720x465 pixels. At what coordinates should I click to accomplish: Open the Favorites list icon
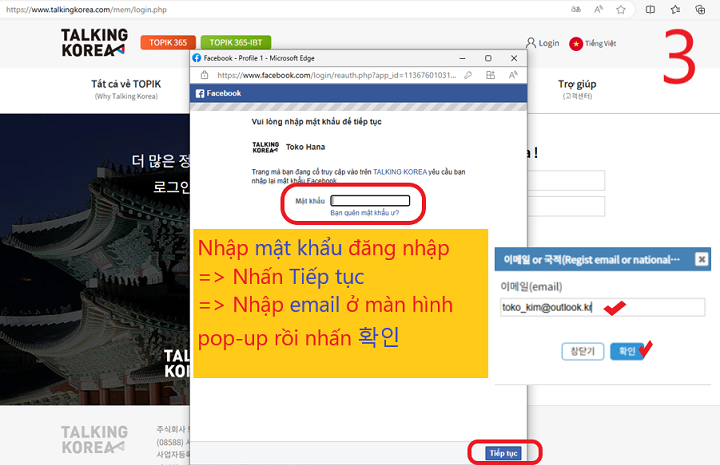point(675,9)
